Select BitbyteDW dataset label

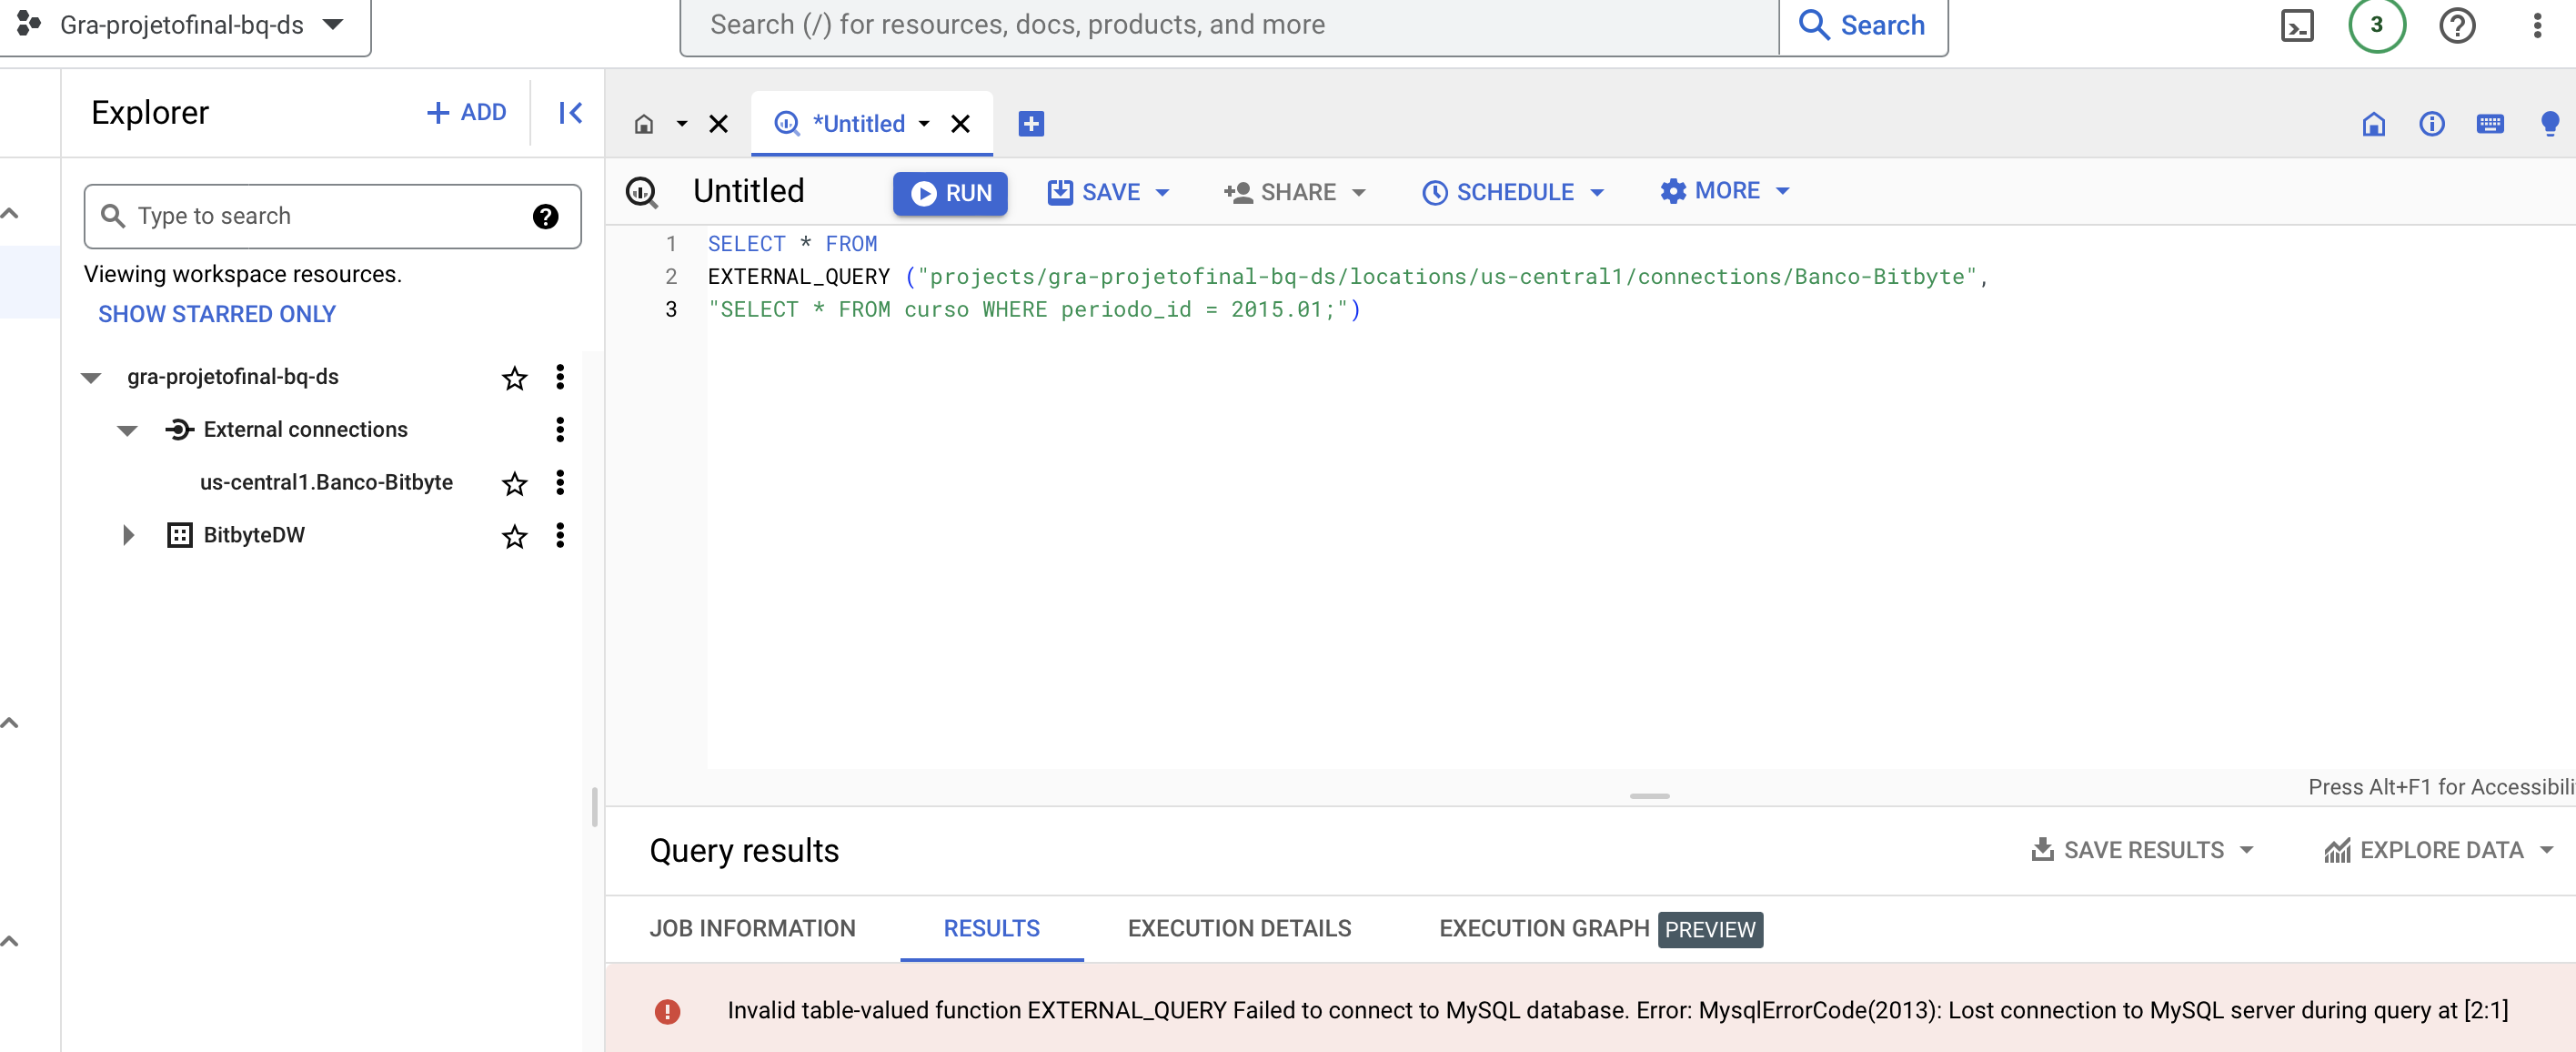254,535
